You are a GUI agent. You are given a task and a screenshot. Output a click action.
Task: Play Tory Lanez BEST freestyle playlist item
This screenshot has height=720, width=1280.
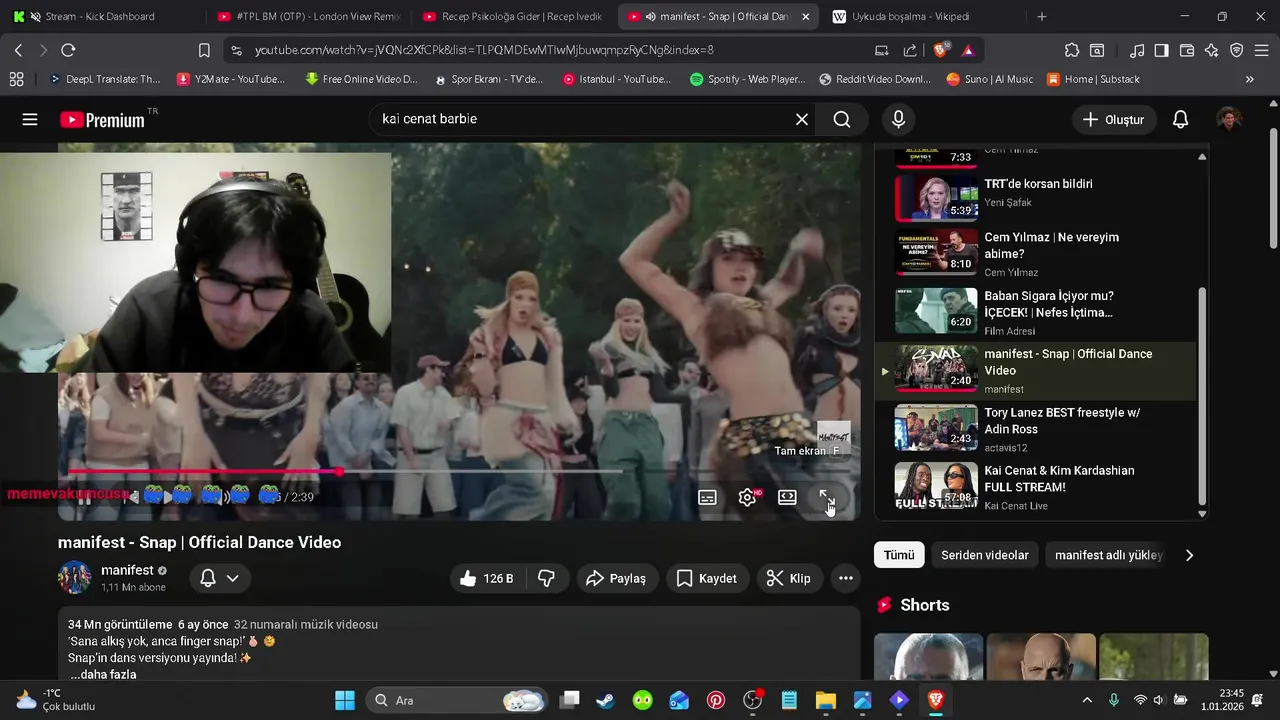tap(1036, 429)
